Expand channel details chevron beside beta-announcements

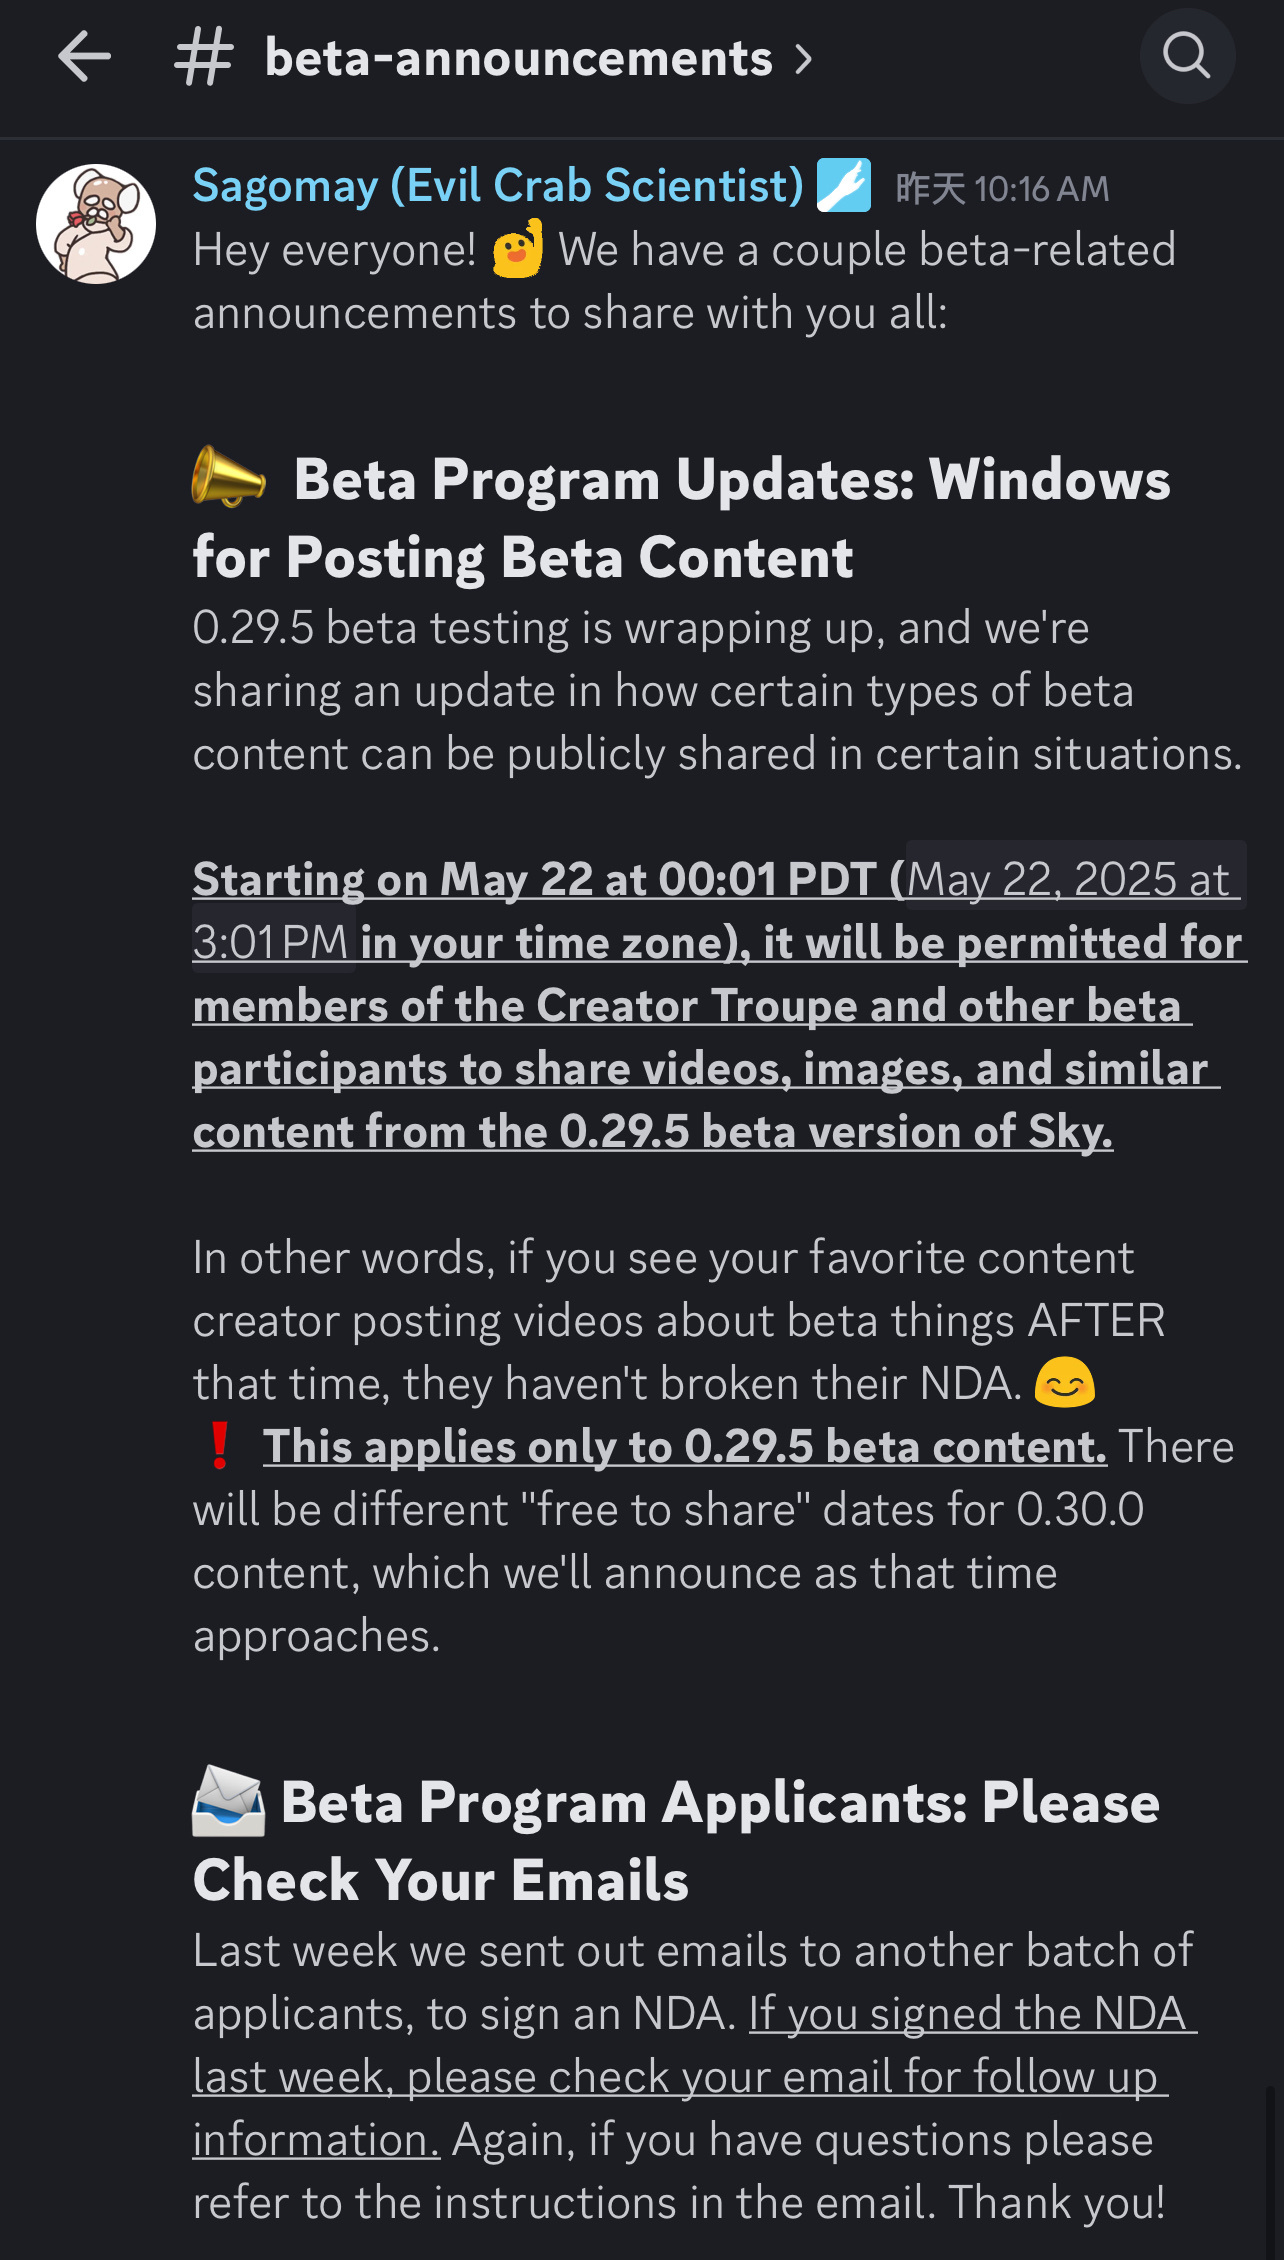click(804, 59)
